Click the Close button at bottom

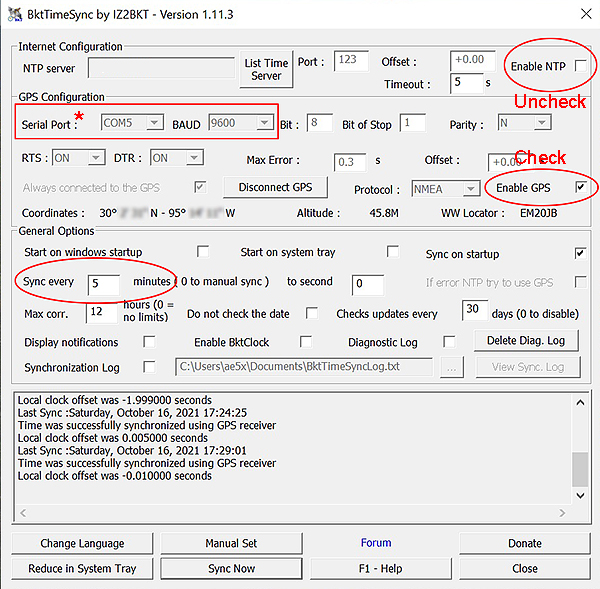pos(525,569)
